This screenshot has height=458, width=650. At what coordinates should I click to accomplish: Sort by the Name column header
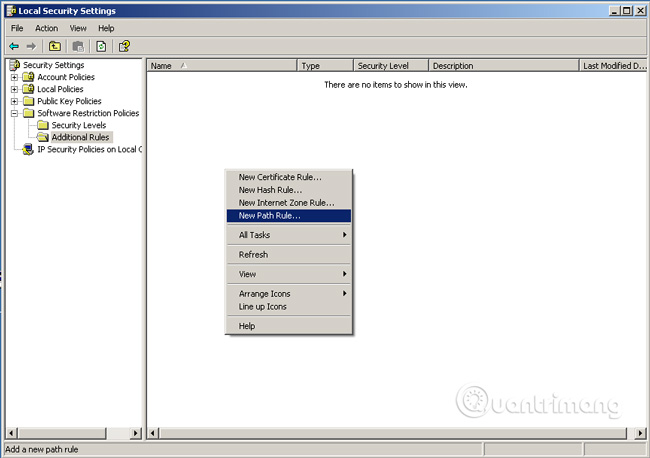(220, 65)
